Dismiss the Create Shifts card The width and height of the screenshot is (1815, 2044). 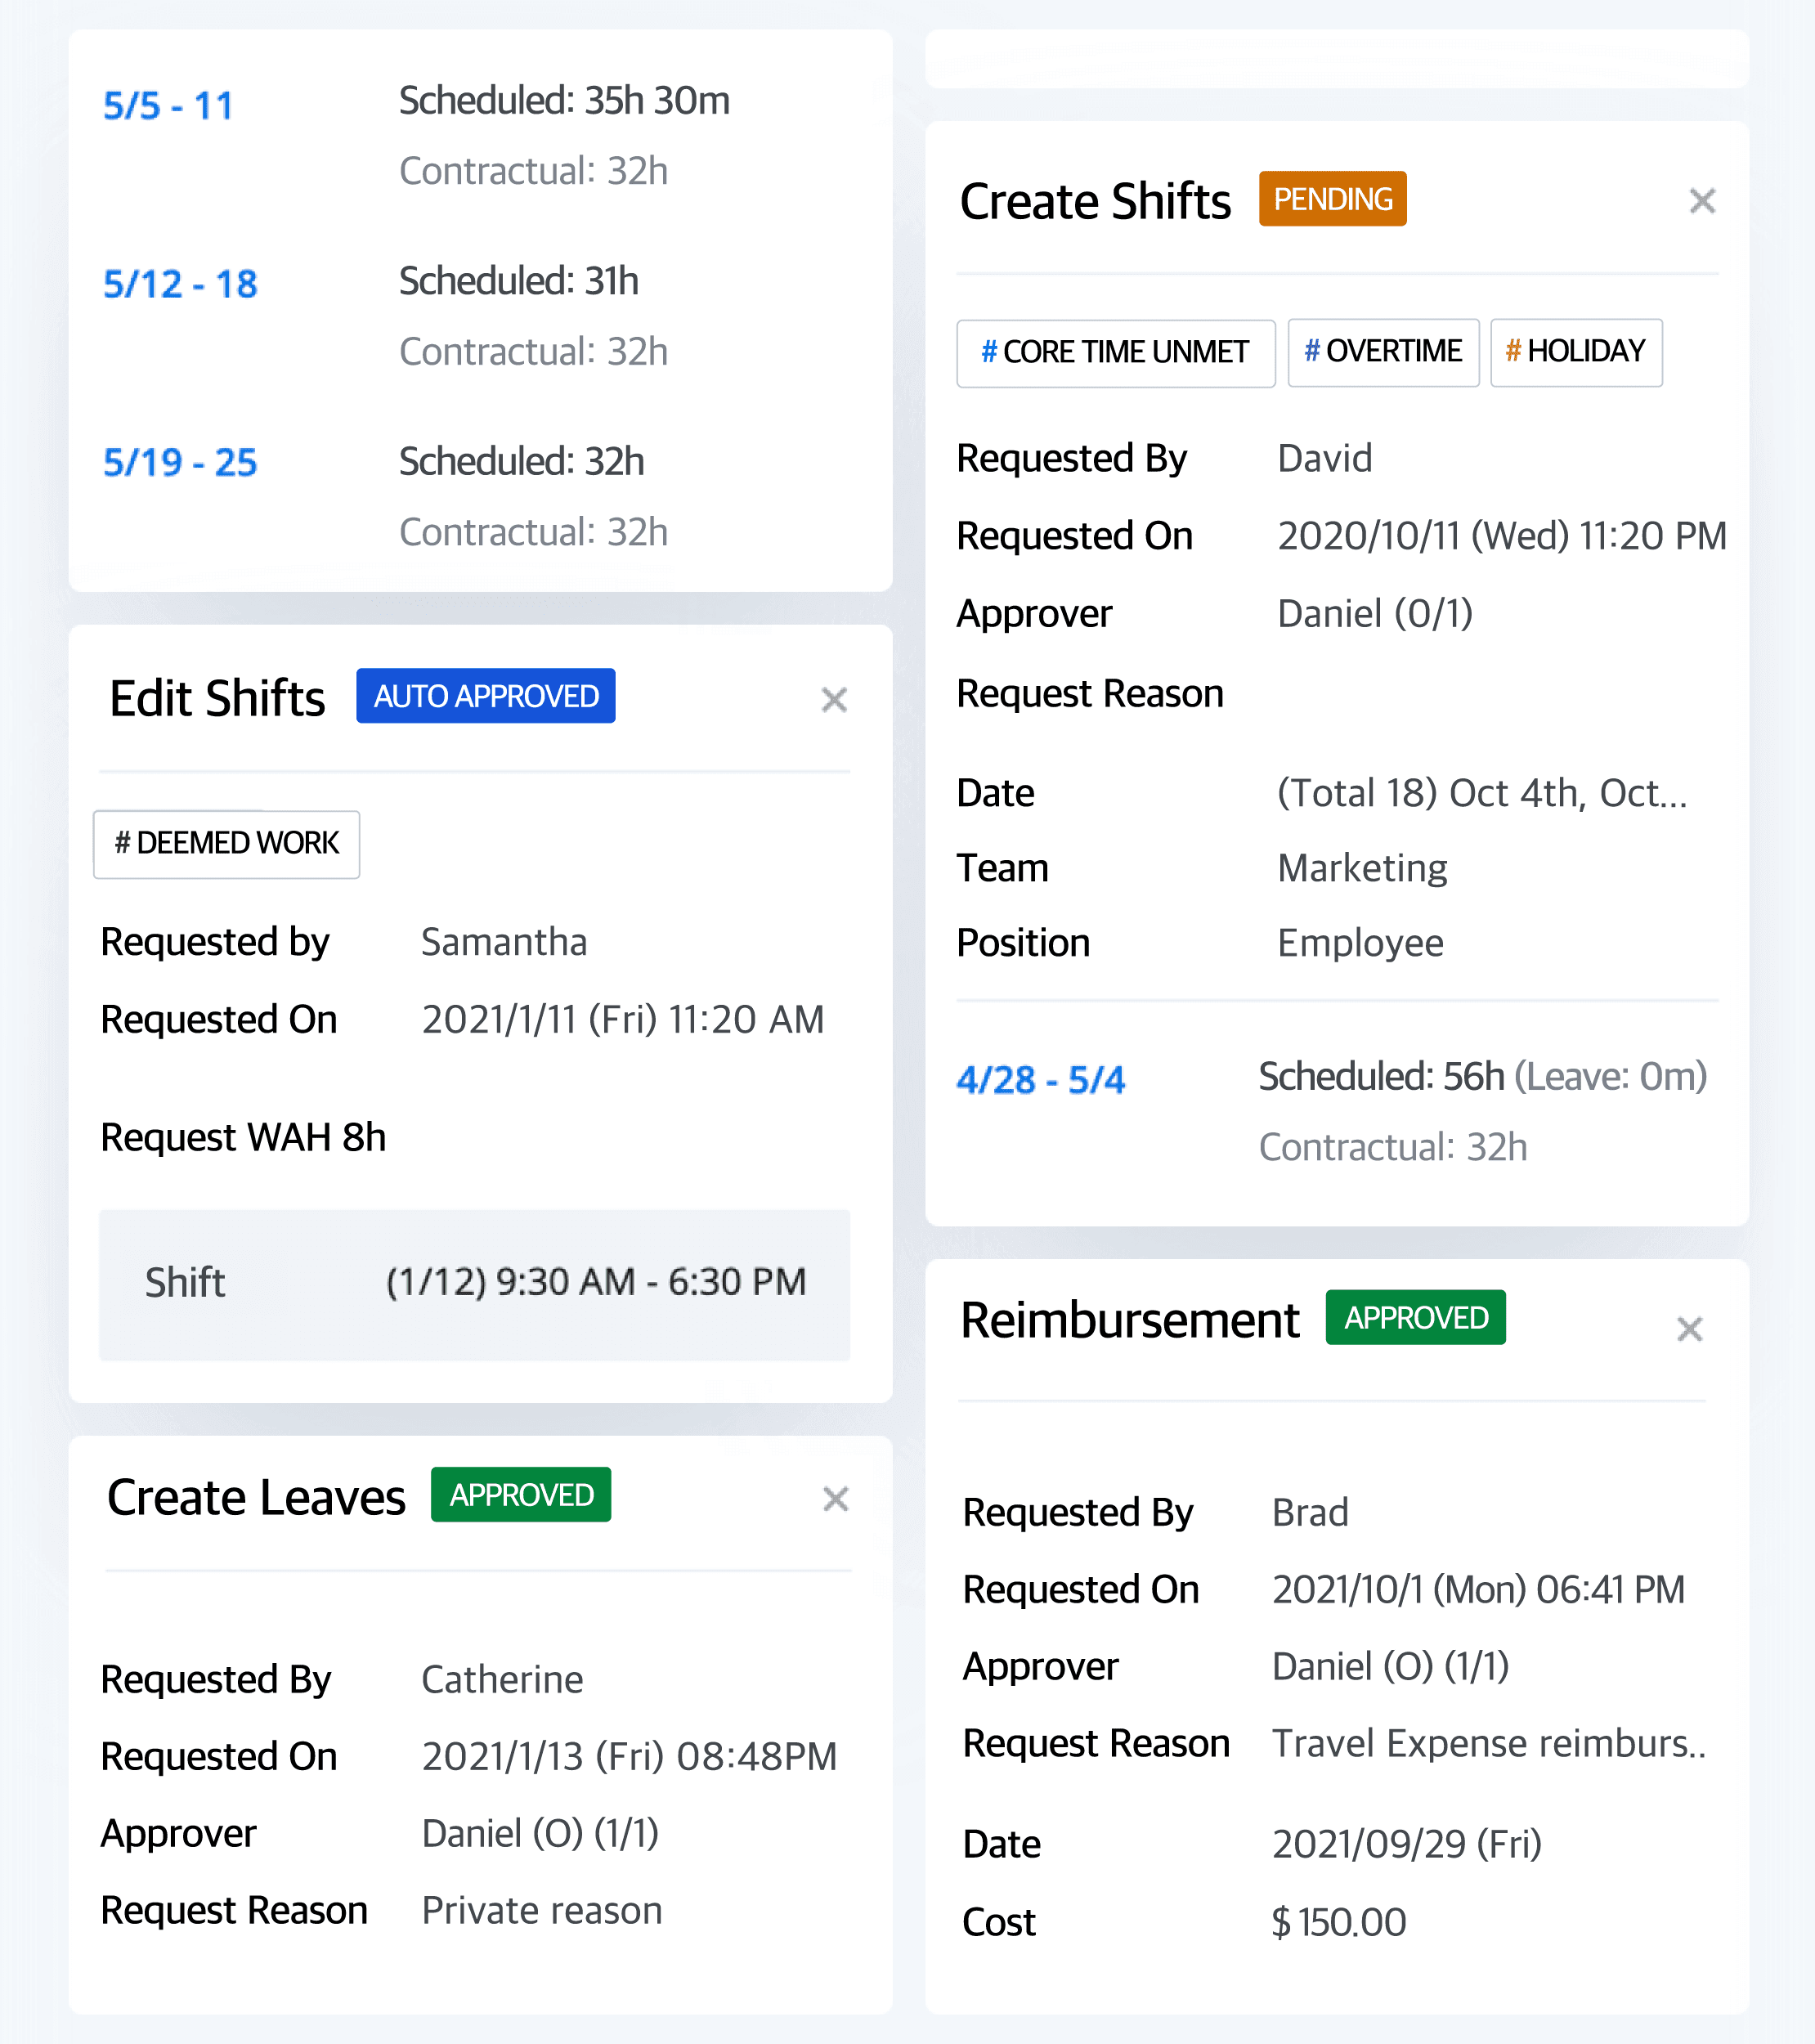click(x=1702, y=201)
